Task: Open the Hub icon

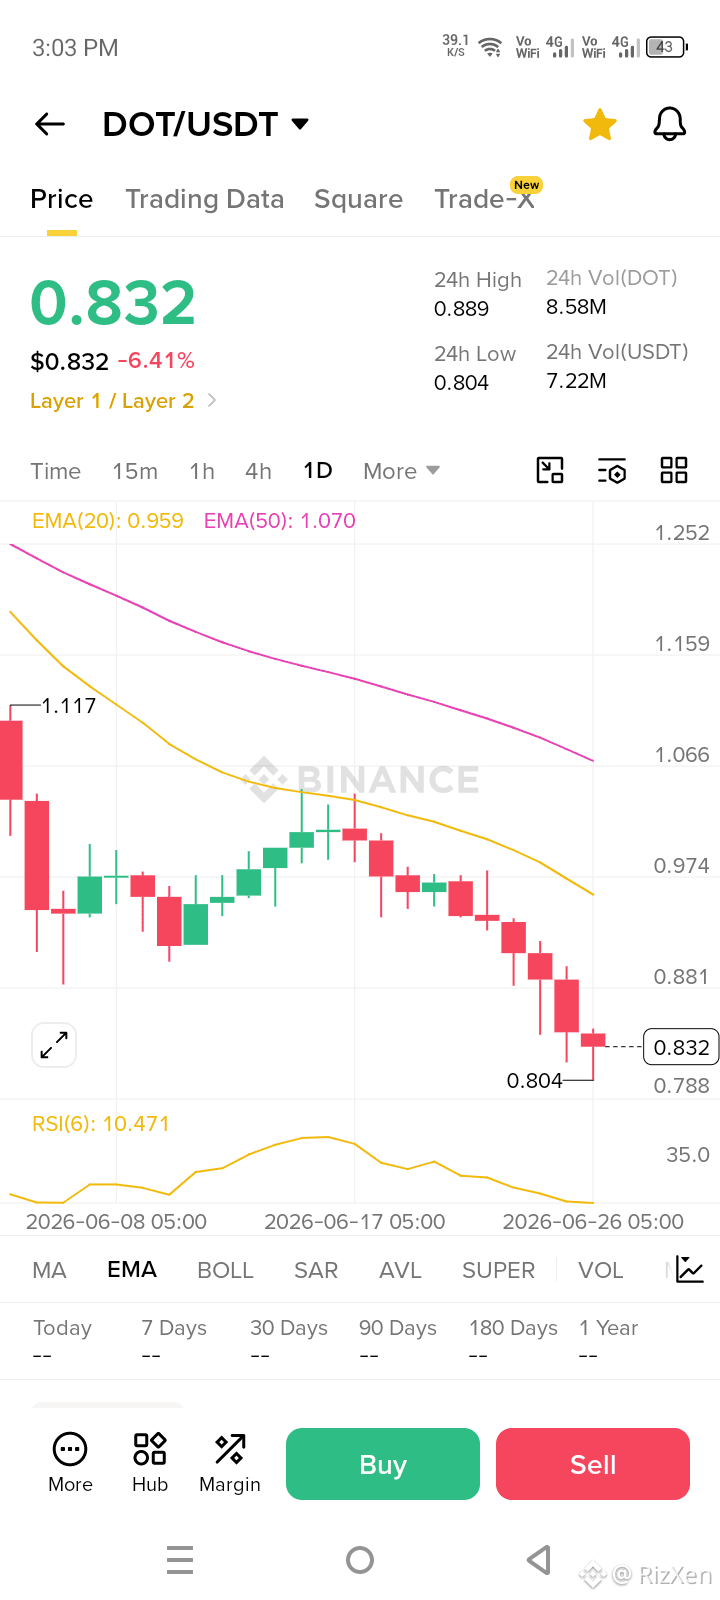Action: [x=150, y=1463]
